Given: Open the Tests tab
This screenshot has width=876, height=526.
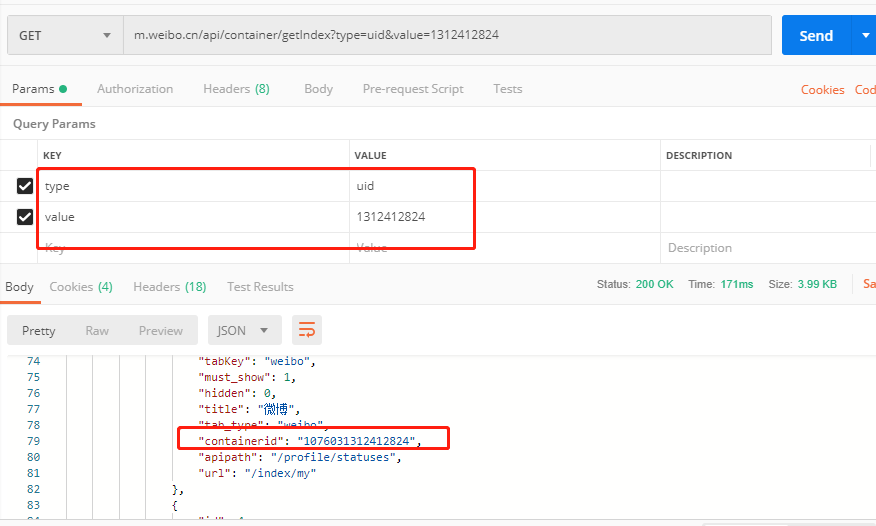Looking at the screenshot, I should tap(507, 89).
